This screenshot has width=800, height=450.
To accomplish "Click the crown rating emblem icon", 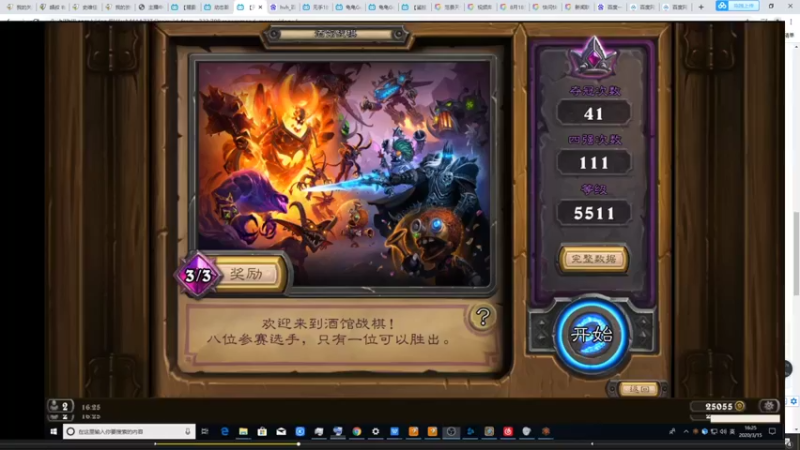I will tap(593, 57).
